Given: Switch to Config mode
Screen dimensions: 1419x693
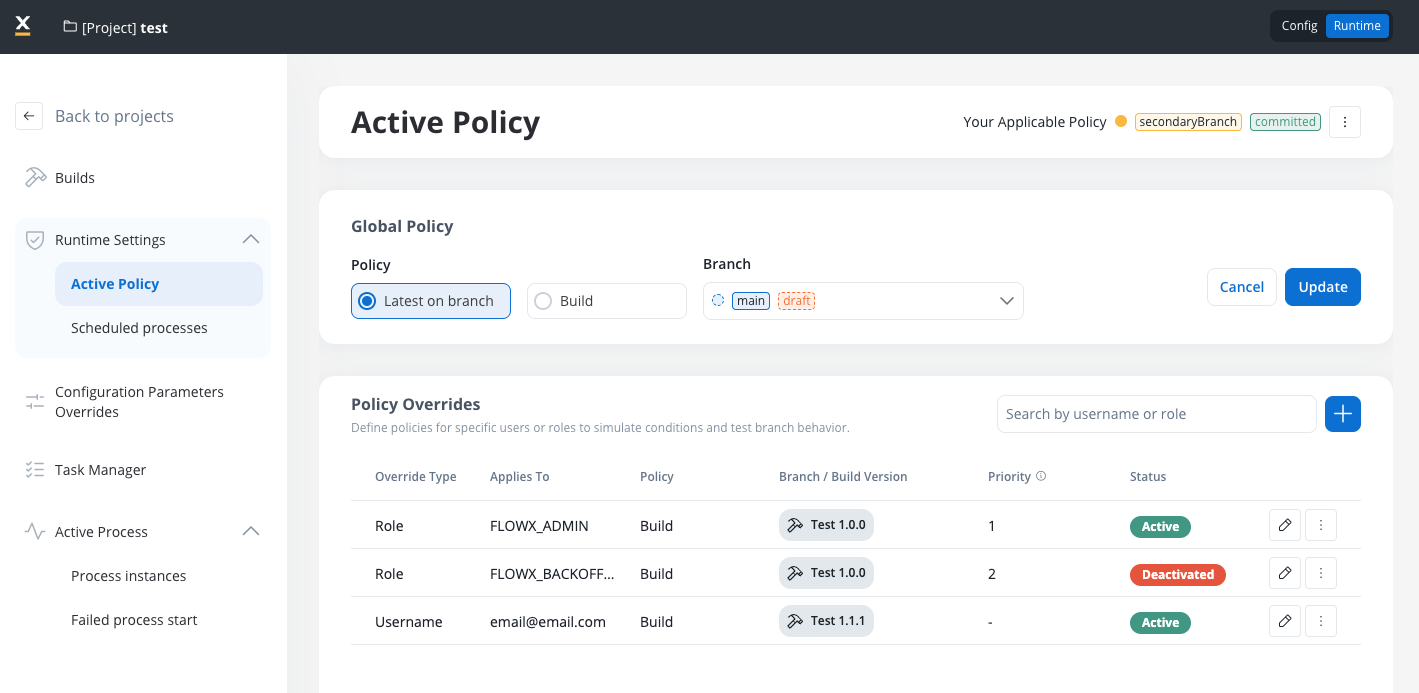Looking at the screenshot, I should 1299,26.
